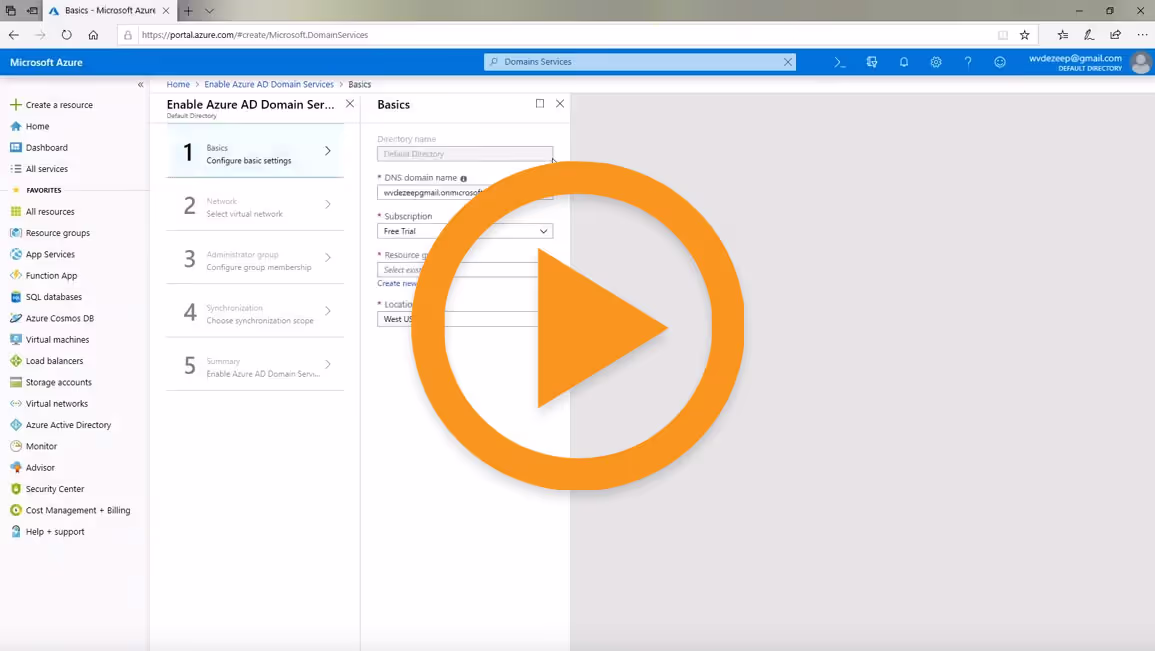This screenshot has height=651, width=1155.
Task: Add page to favorites star
Action: [1025, 35]
